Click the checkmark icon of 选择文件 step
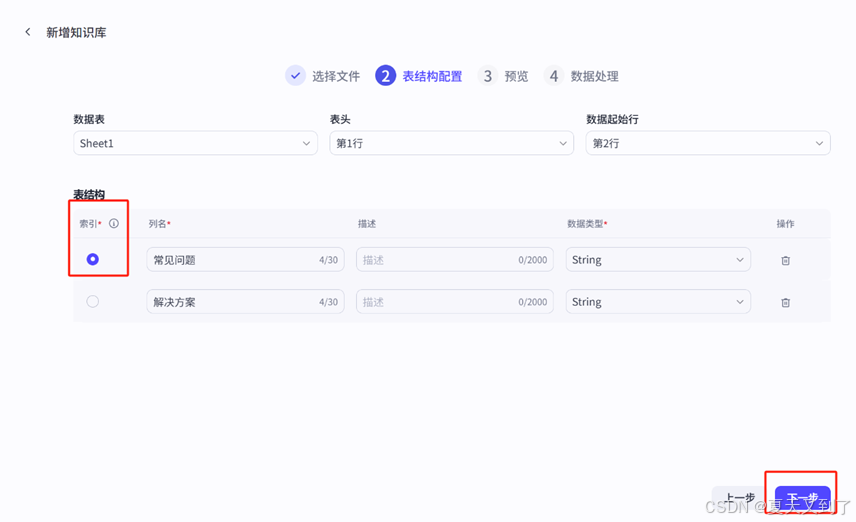Screen dimensions: 856x522 295,76
